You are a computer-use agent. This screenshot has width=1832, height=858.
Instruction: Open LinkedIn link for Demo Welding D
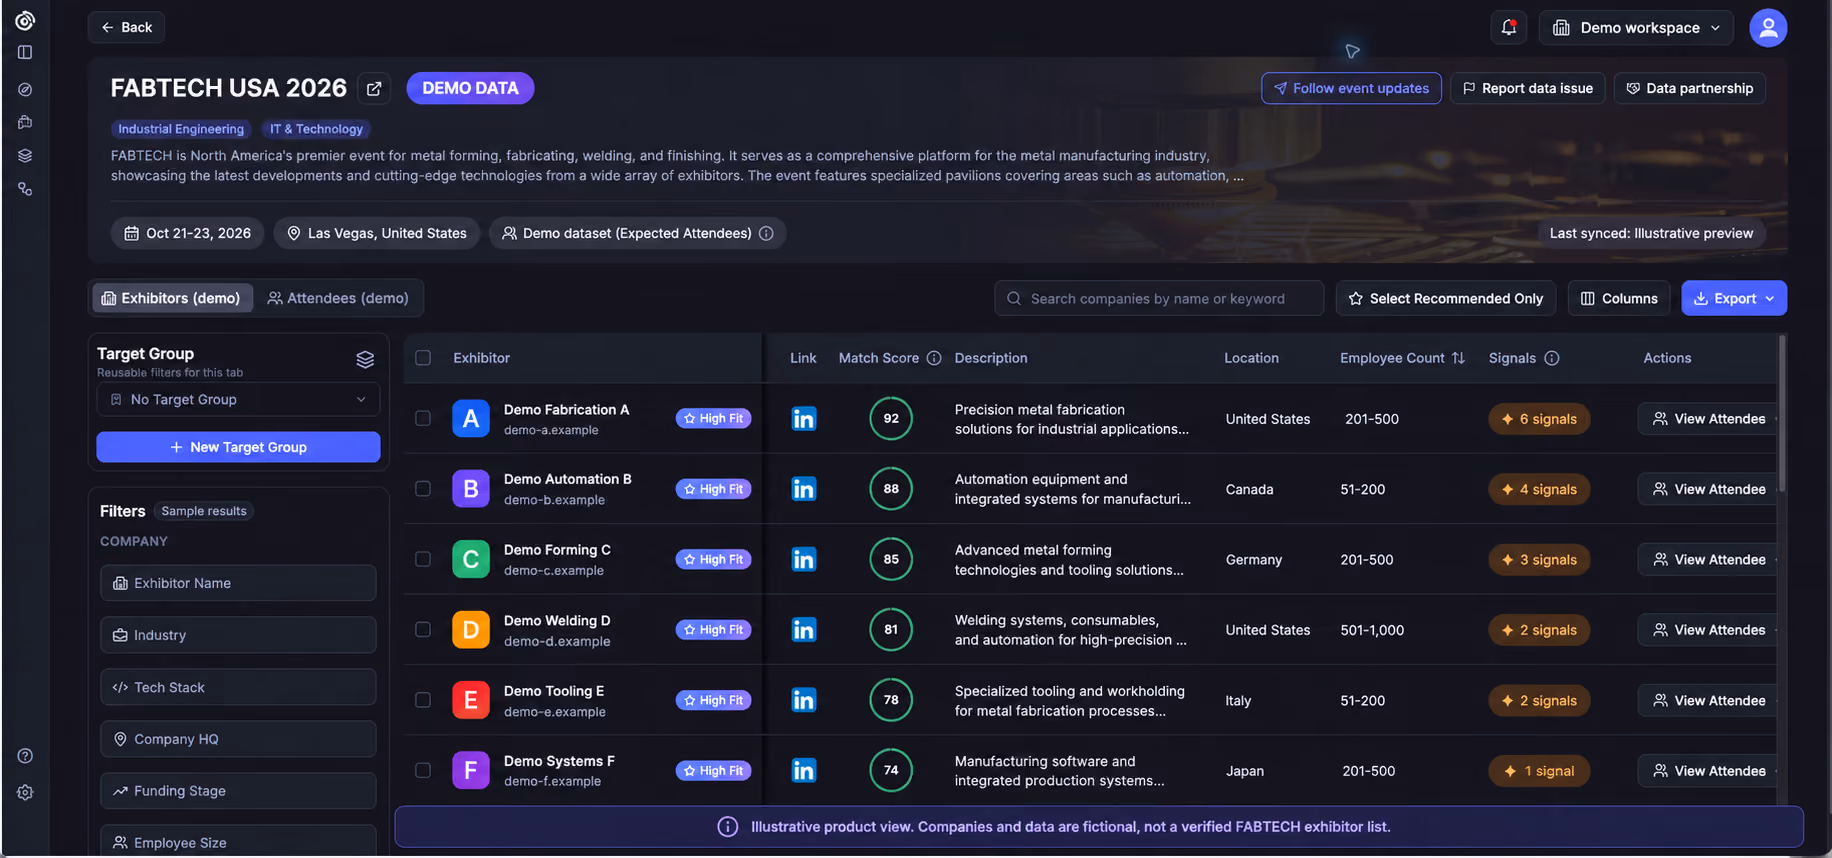(x=803, y=630)
